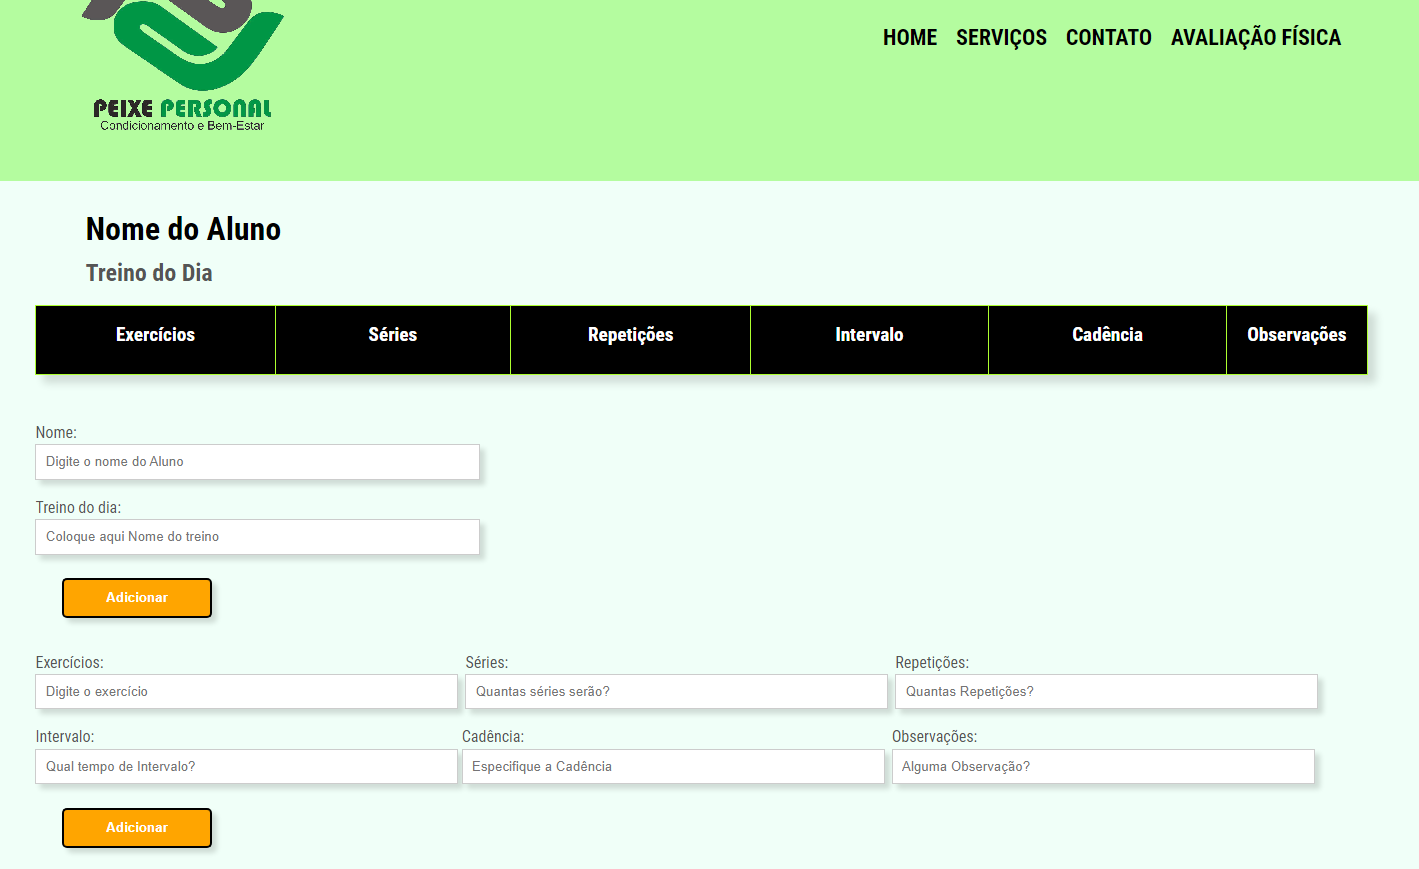Click the Cadência: form label
The width and height of the screenshot is (1419, 869).
click(493, 737)
